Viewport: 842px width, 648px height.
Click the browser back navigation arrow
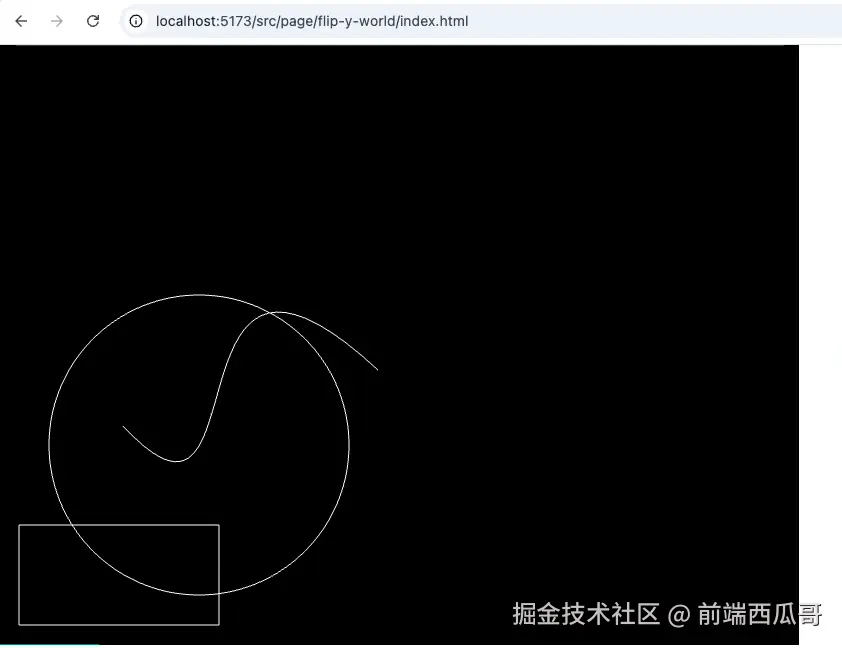pyautogui.click(x=20, y=20)
